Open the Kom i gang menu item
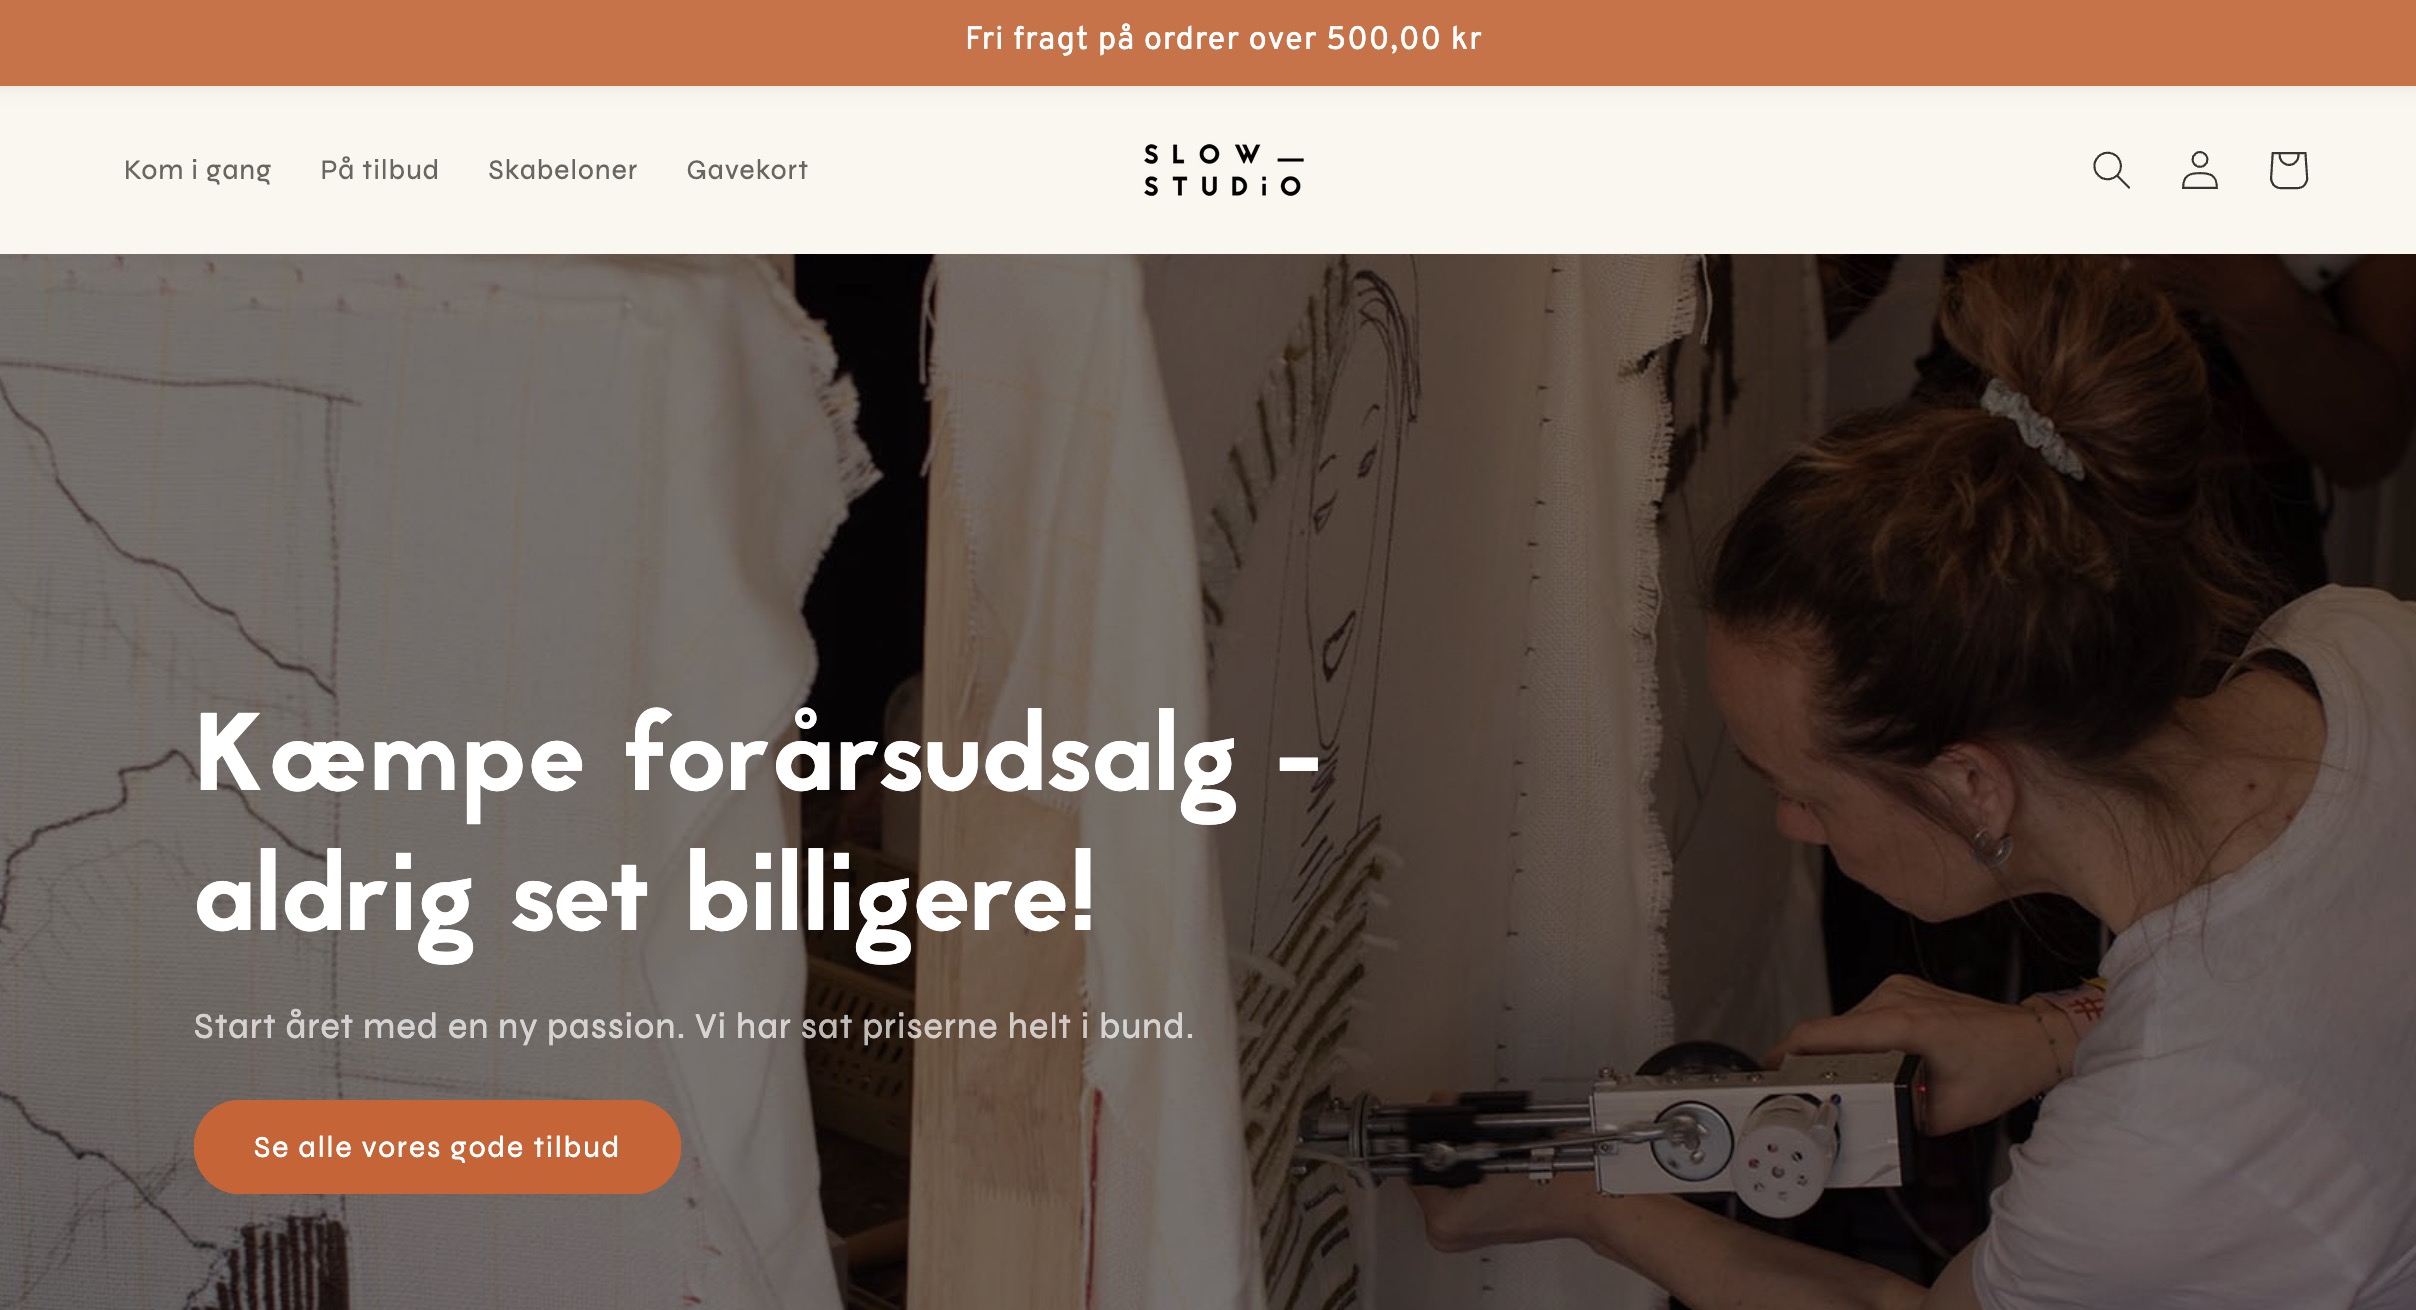2416x1310 pixels. [x=198, y=170]
